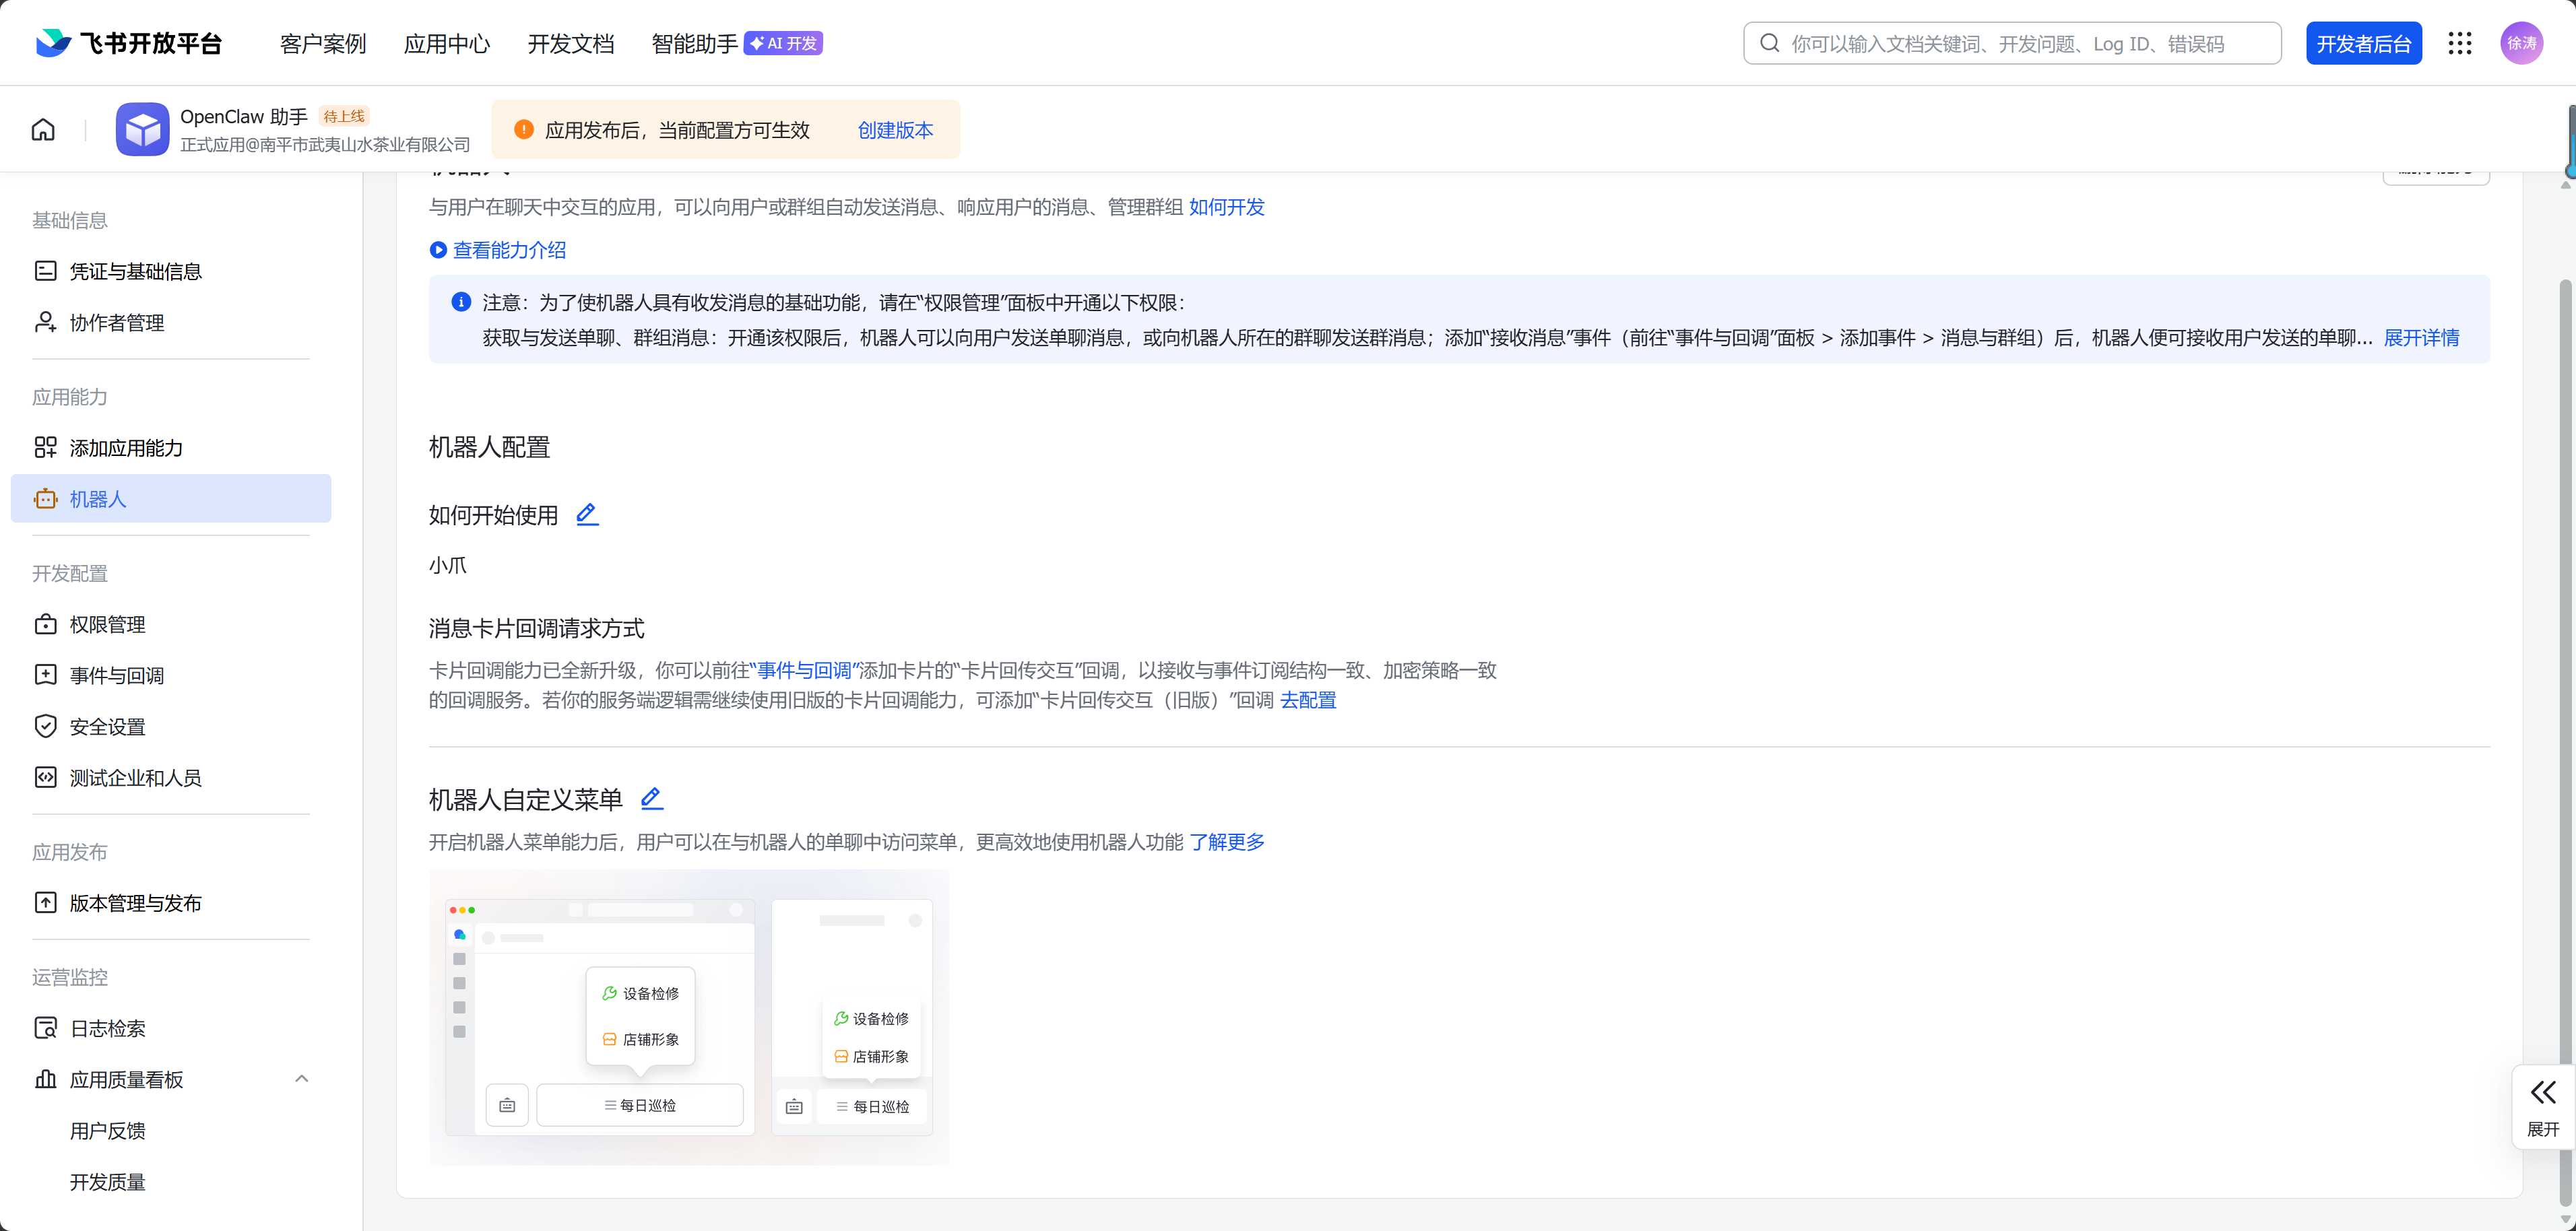Edit the 如何开始使用 text via pencil icon
The width and height of the screenshot is (2576, 1231).
tap(587, 514)
